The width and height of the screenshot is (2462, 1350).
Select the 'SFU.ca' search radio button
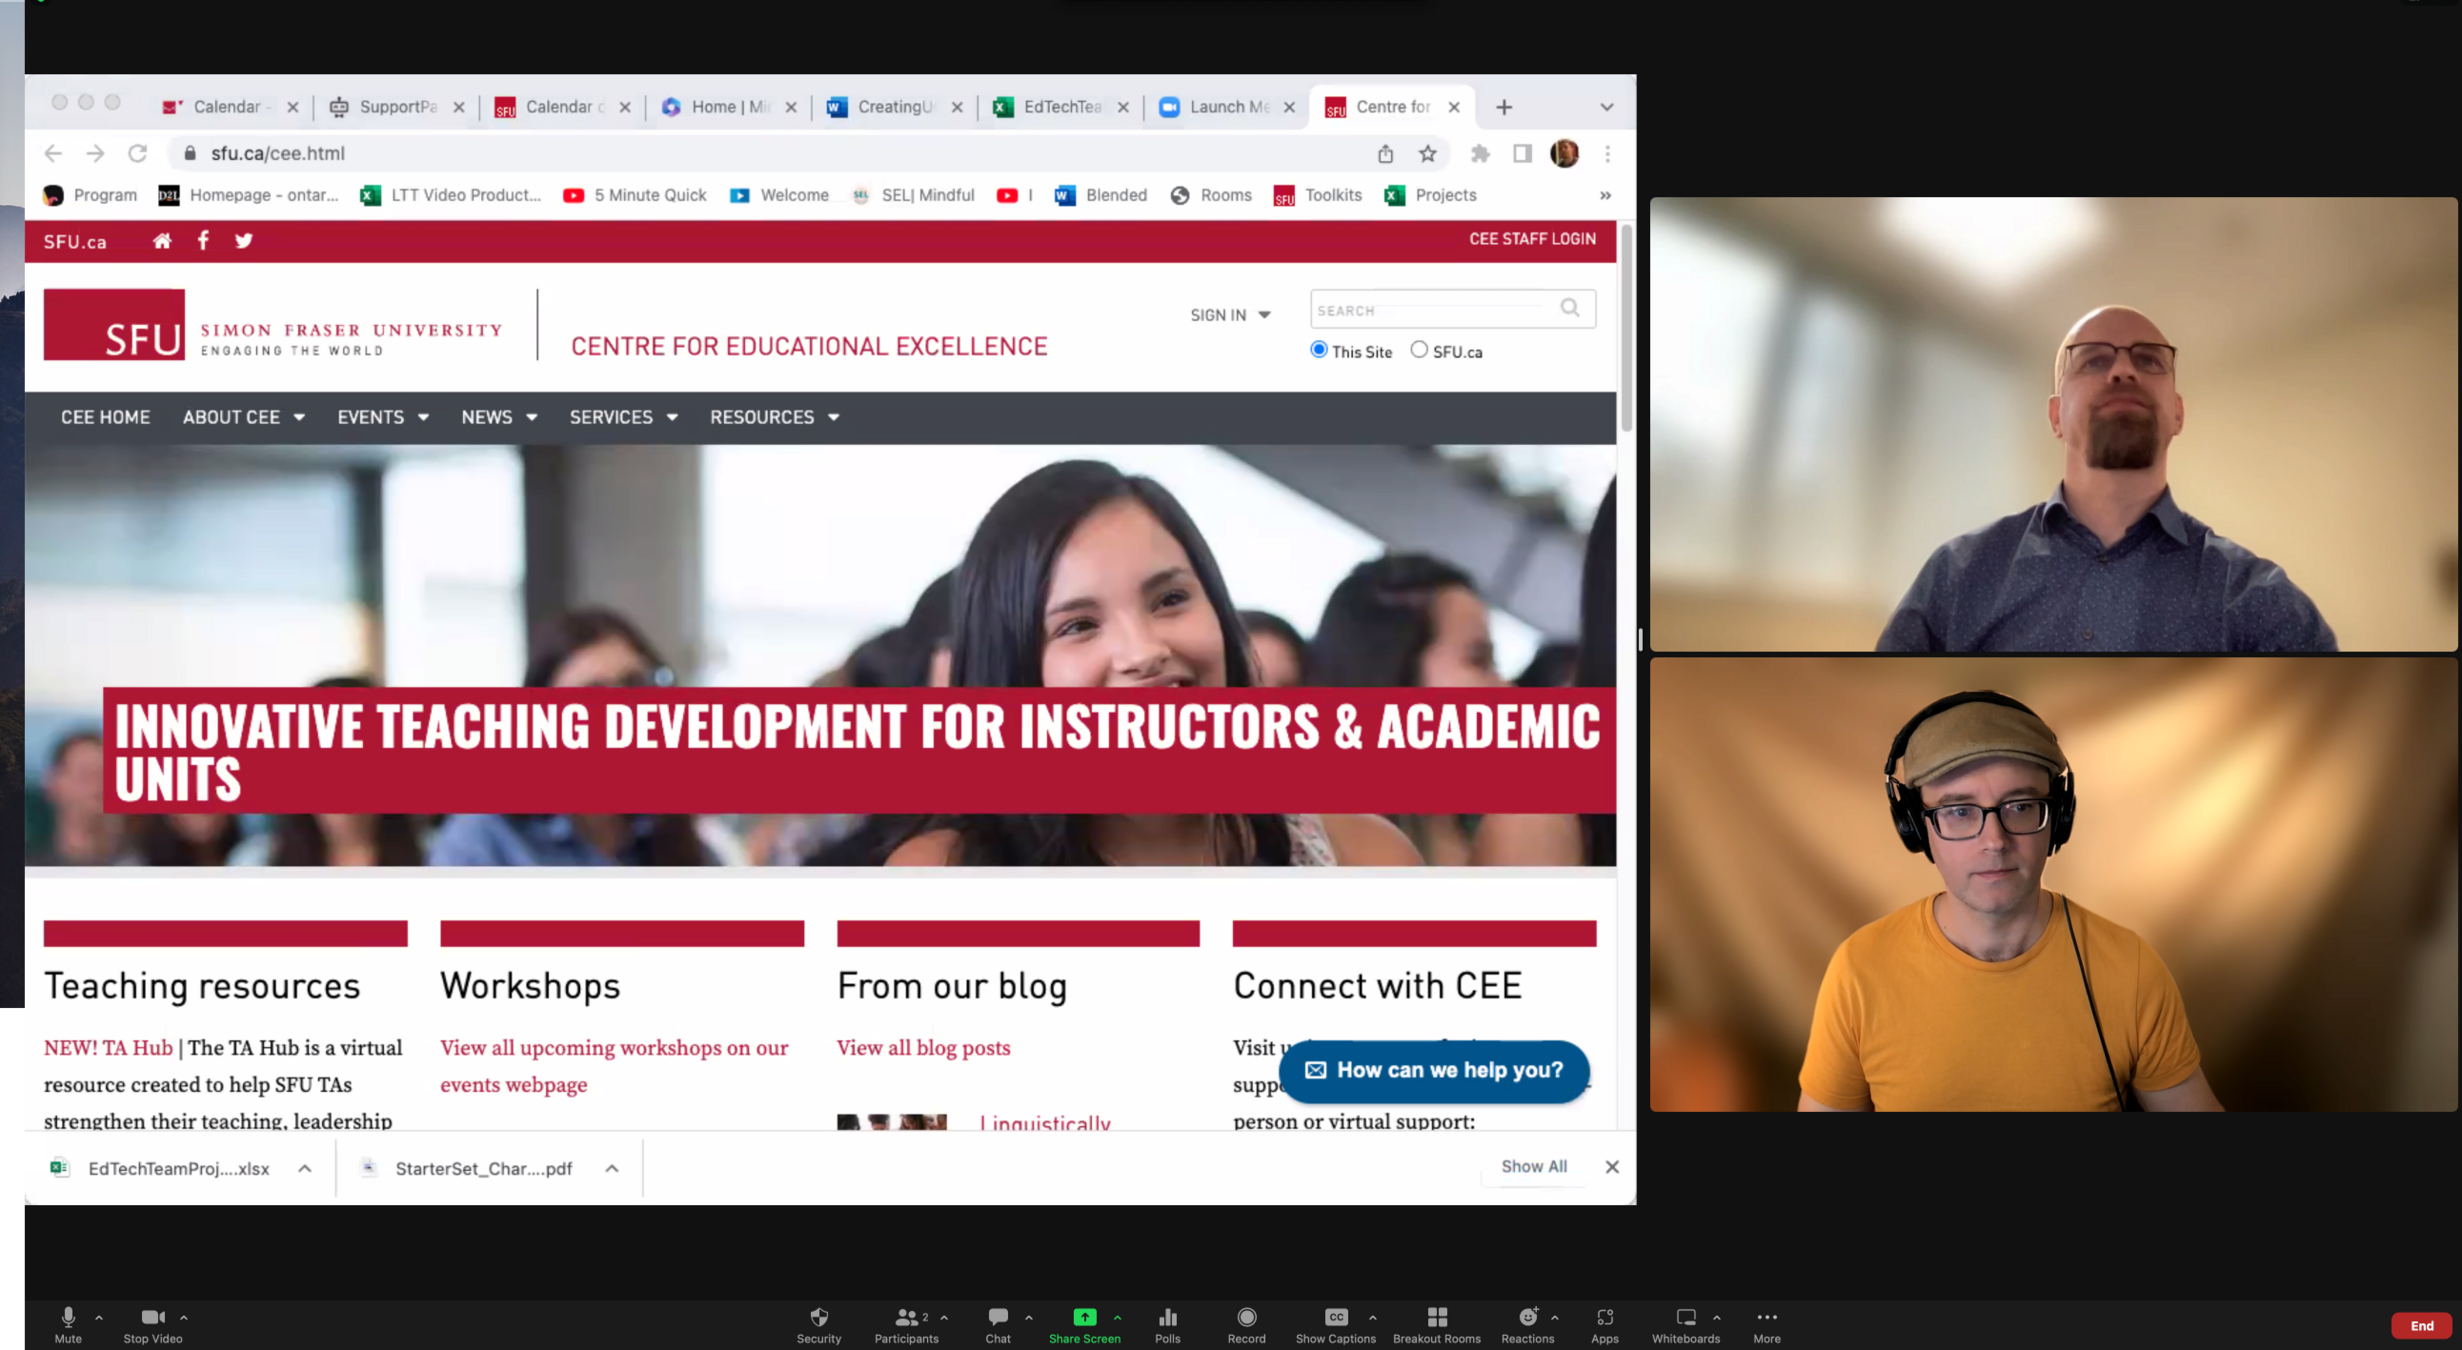[1418, 350]
